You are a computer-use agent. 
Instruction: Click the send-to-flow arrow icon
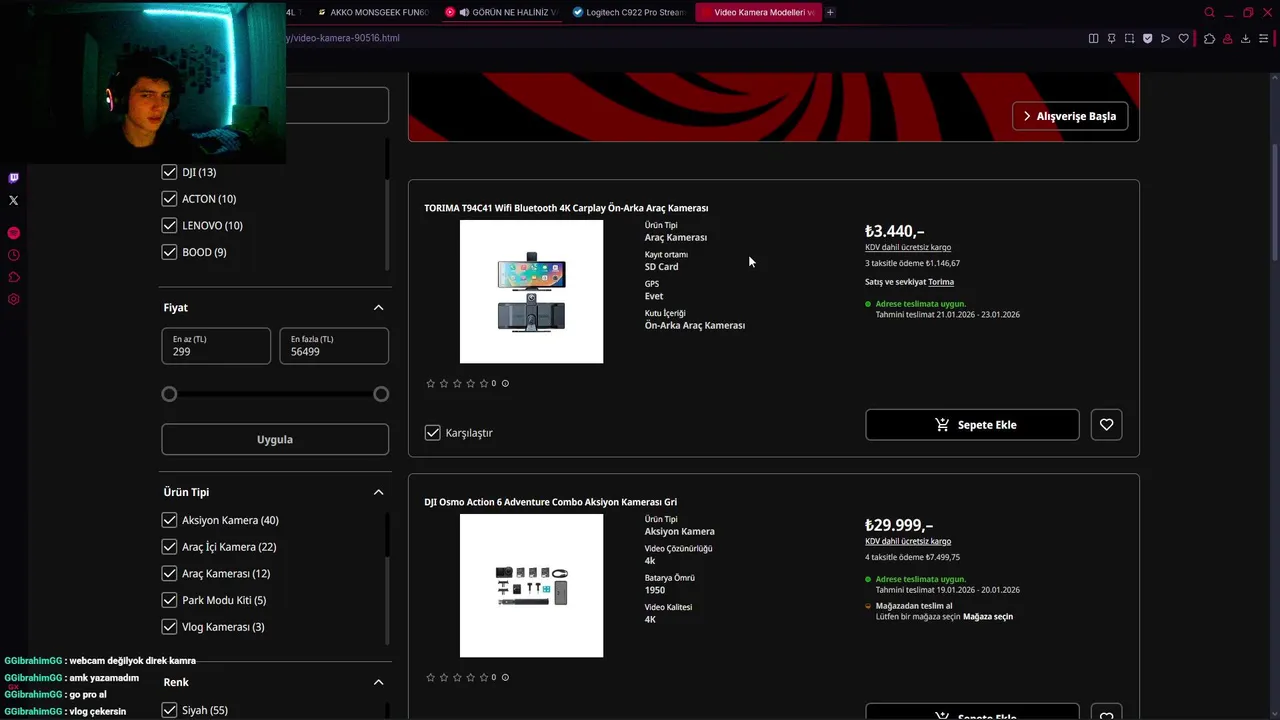(1165, 38)
